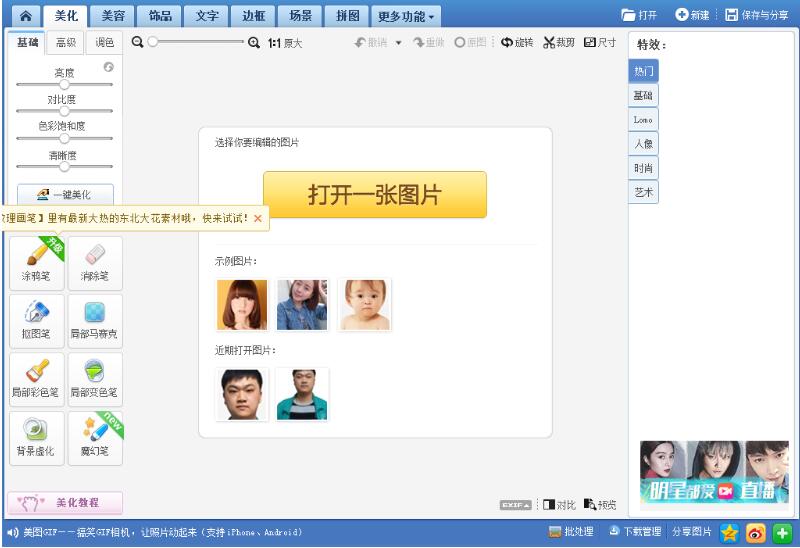Click the 重做 redo icon
The width and height of the screenshot is (800, 548).
coord(419,42)
